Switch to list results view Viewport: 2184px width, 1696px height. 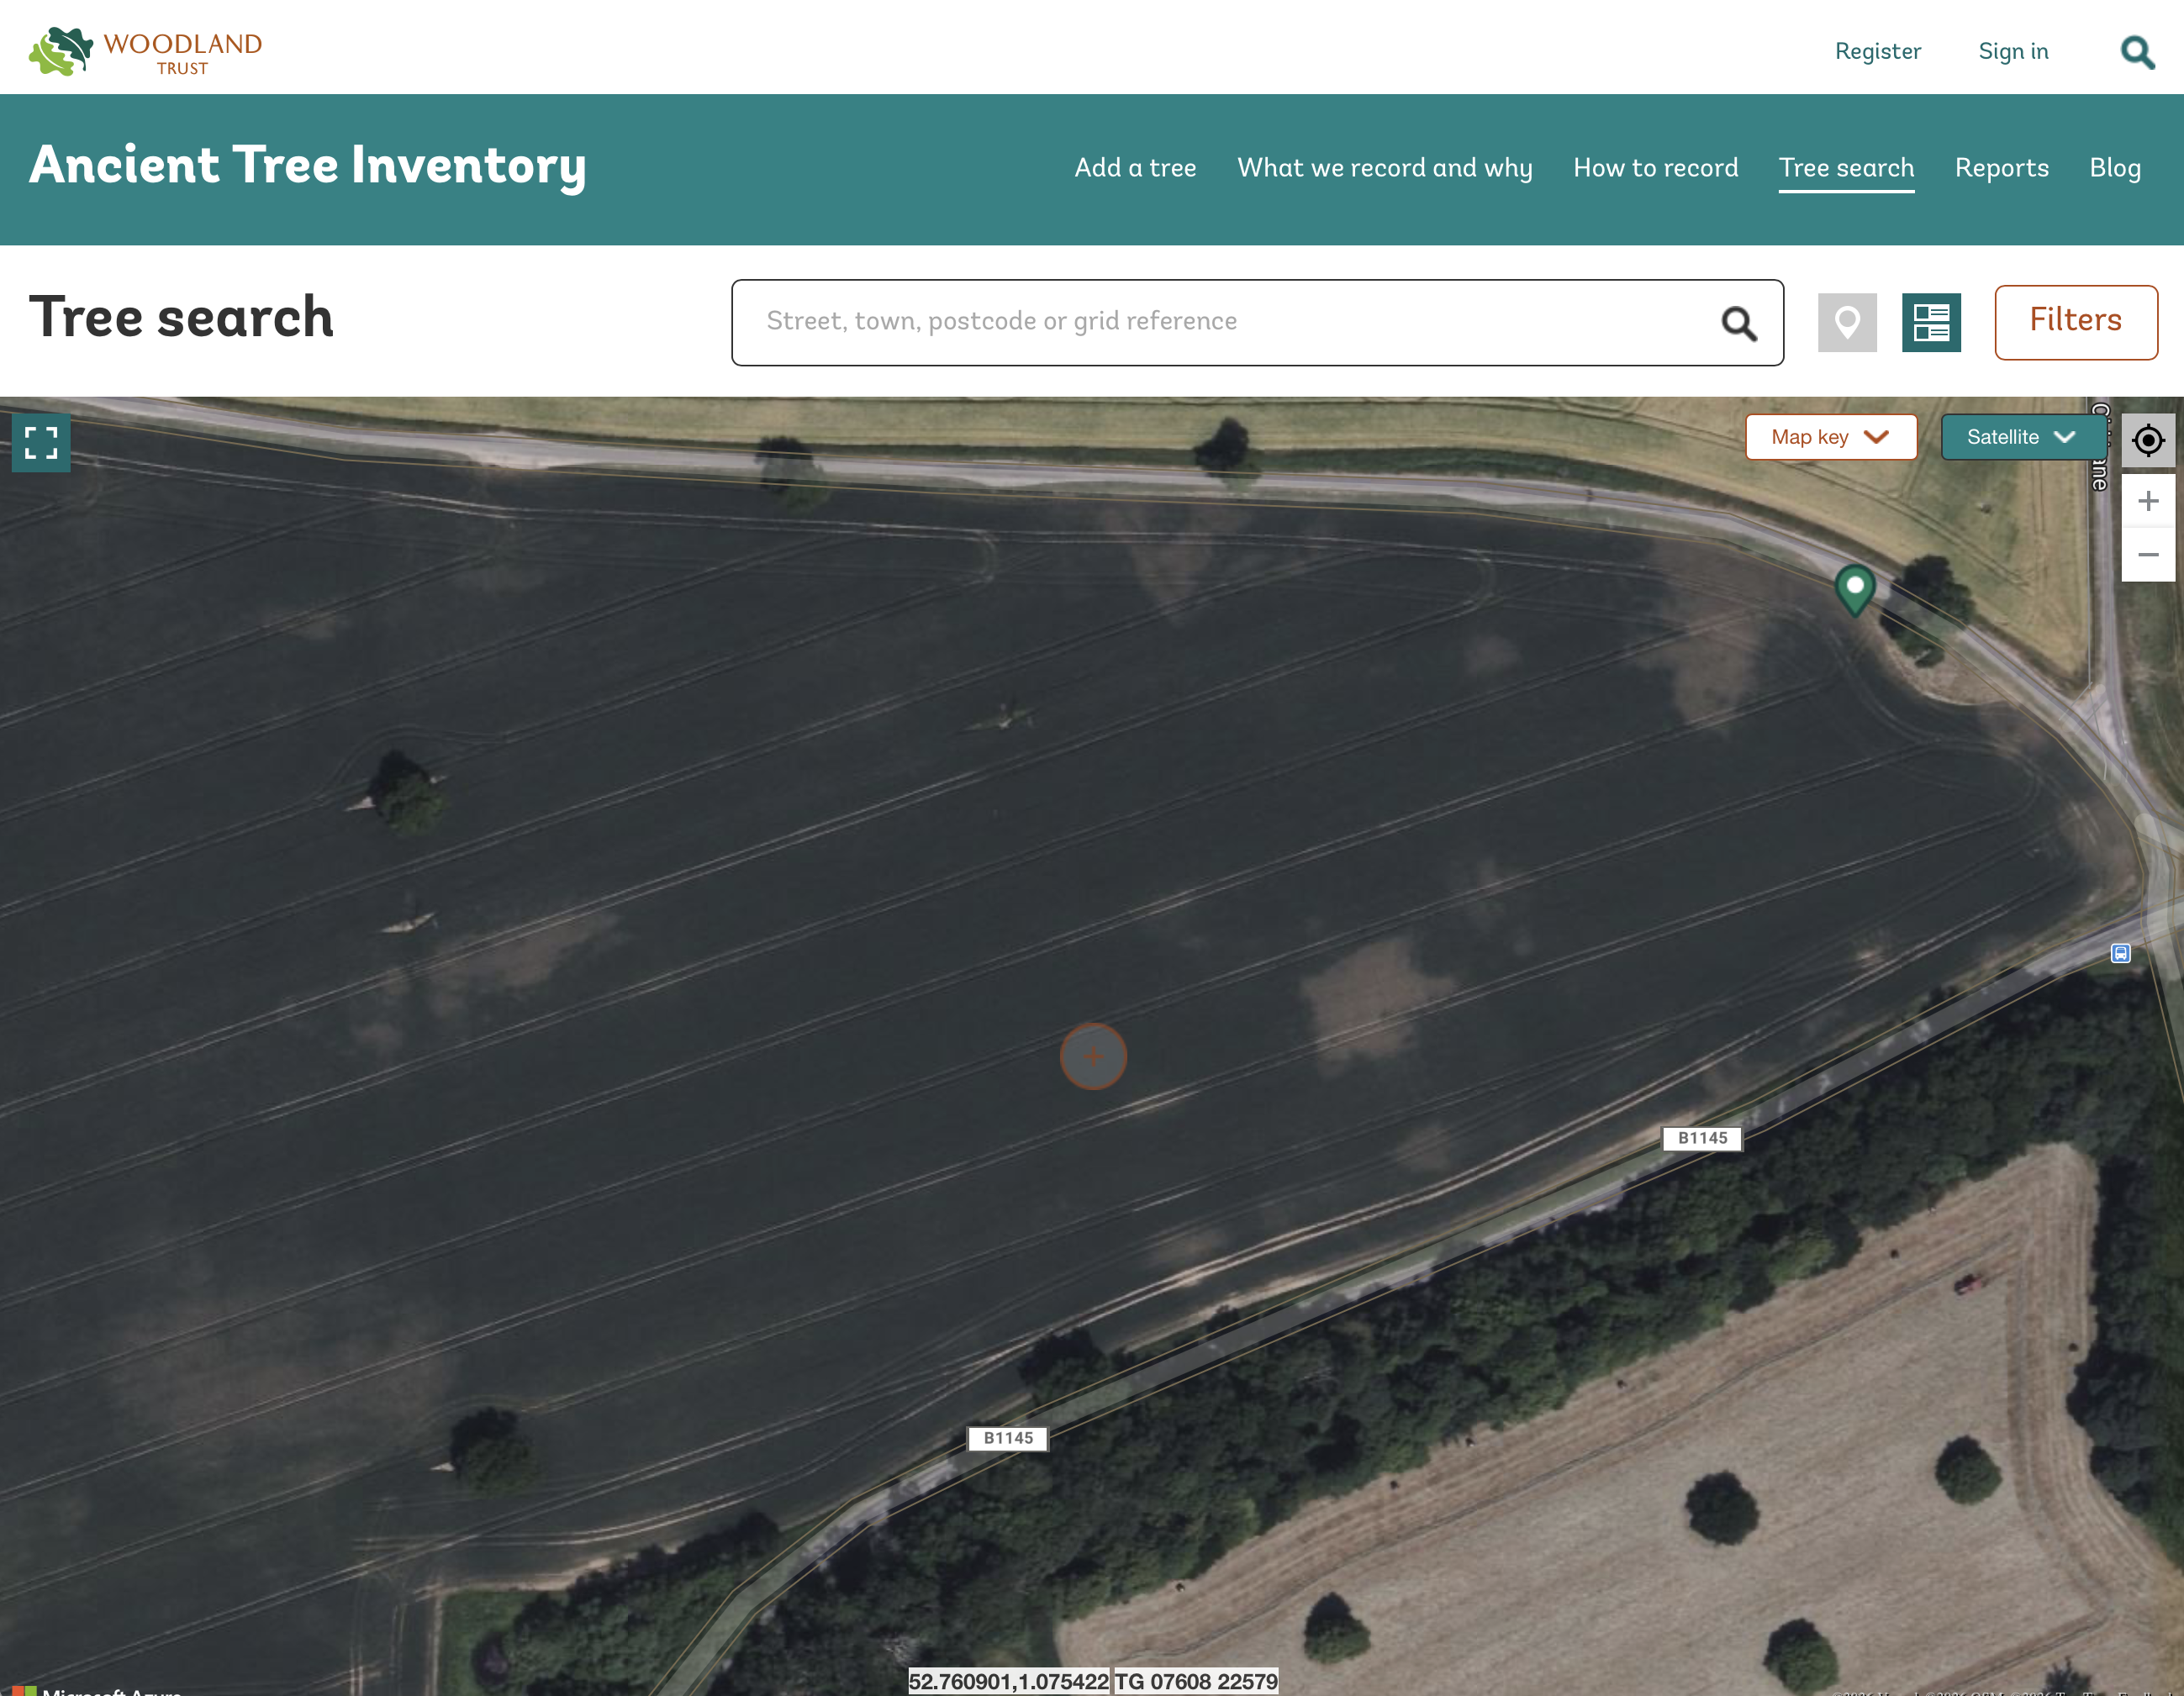point(1931,323)
